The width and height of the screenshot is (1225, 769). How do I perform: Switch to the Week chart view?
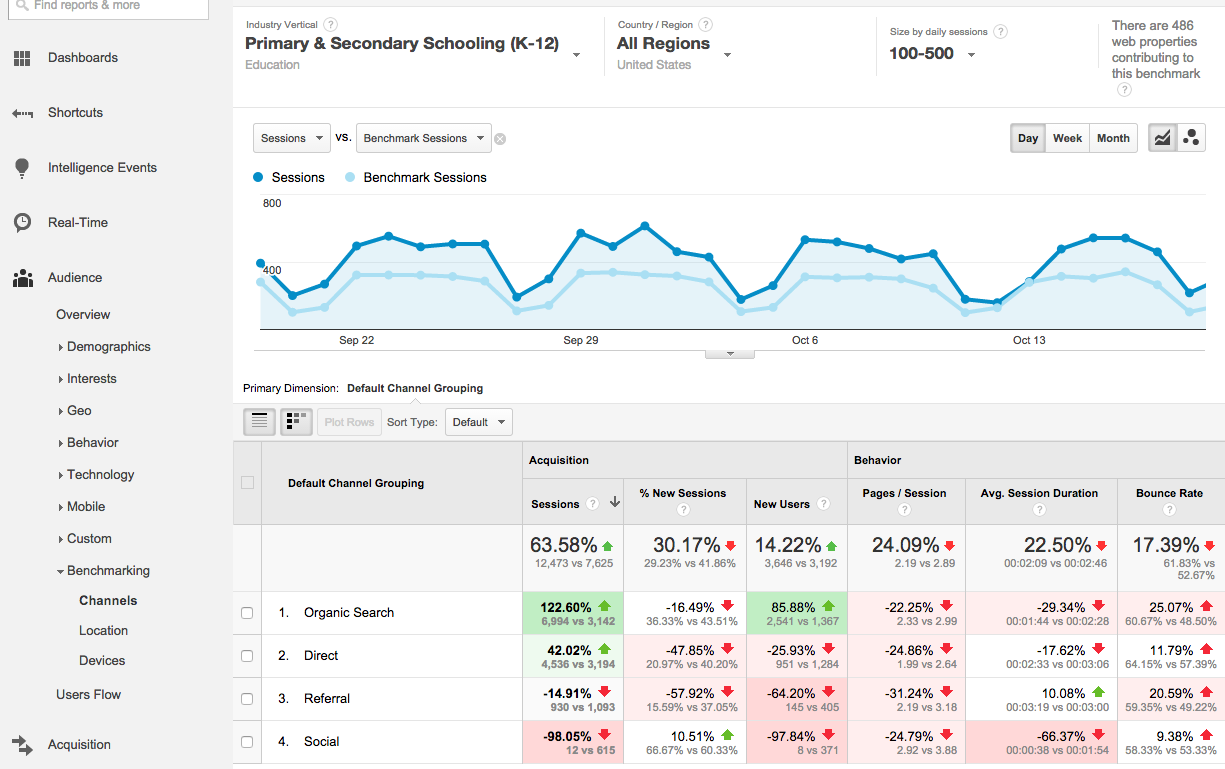(1067, 138)
